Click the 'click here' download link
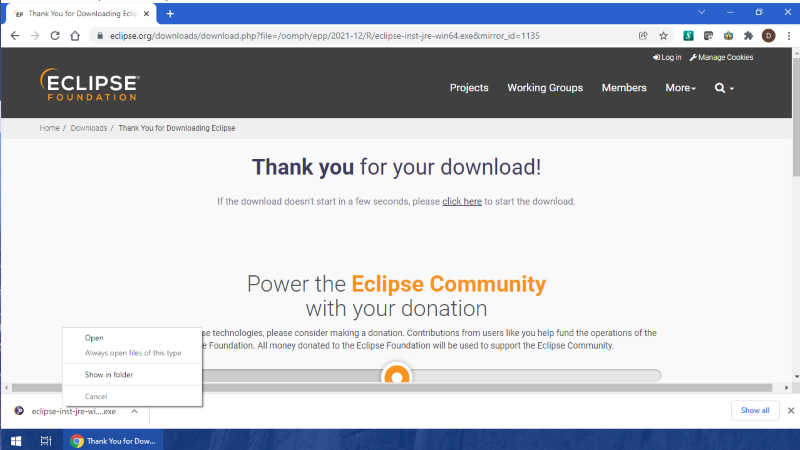800x450 pixels. 462,202
